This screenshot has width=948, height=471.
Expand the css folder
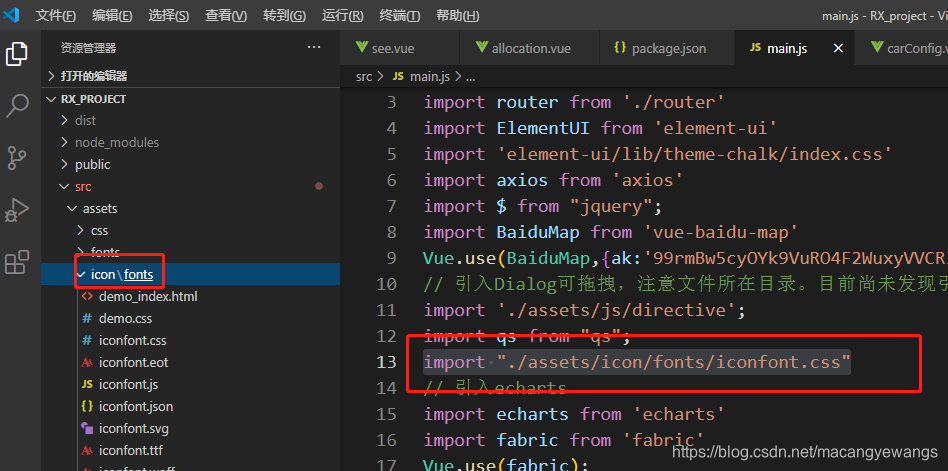190,230
